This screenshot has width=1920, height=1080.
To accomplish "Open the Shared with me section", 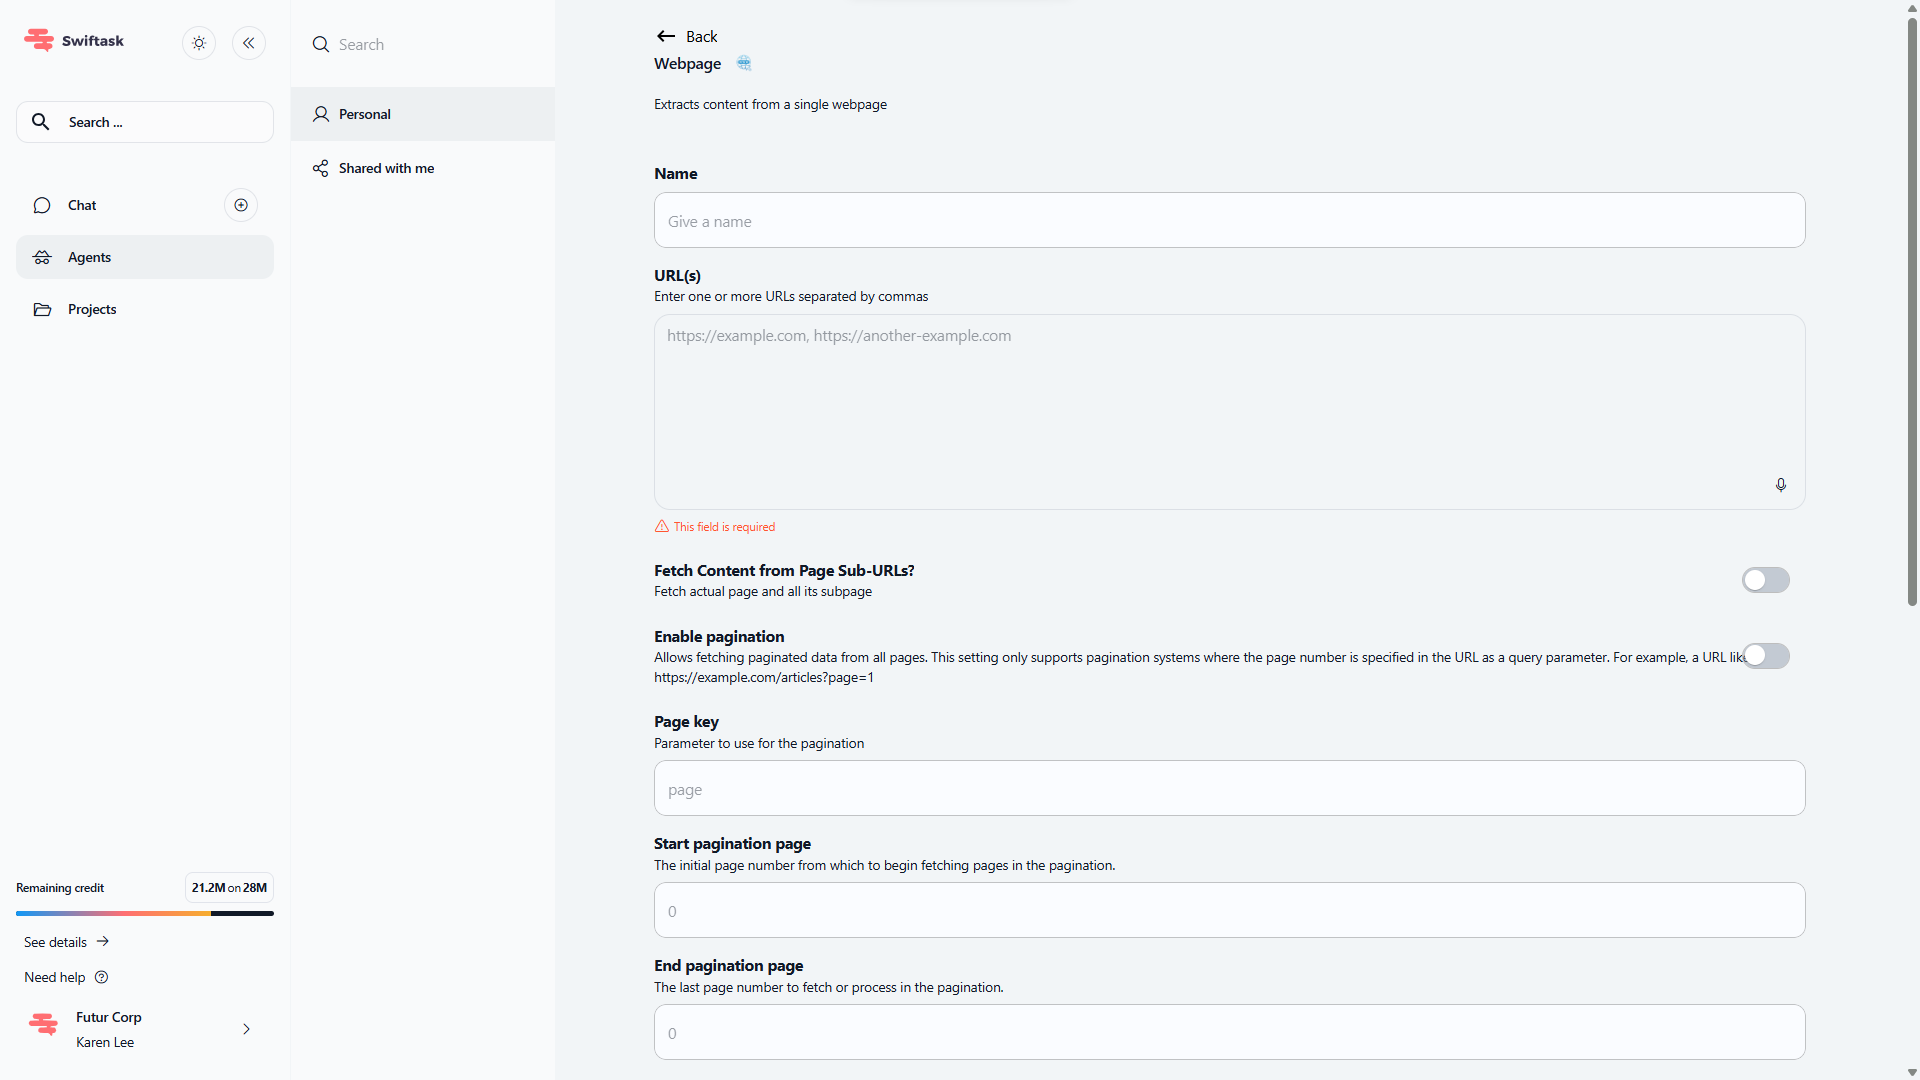I will 386,168.
